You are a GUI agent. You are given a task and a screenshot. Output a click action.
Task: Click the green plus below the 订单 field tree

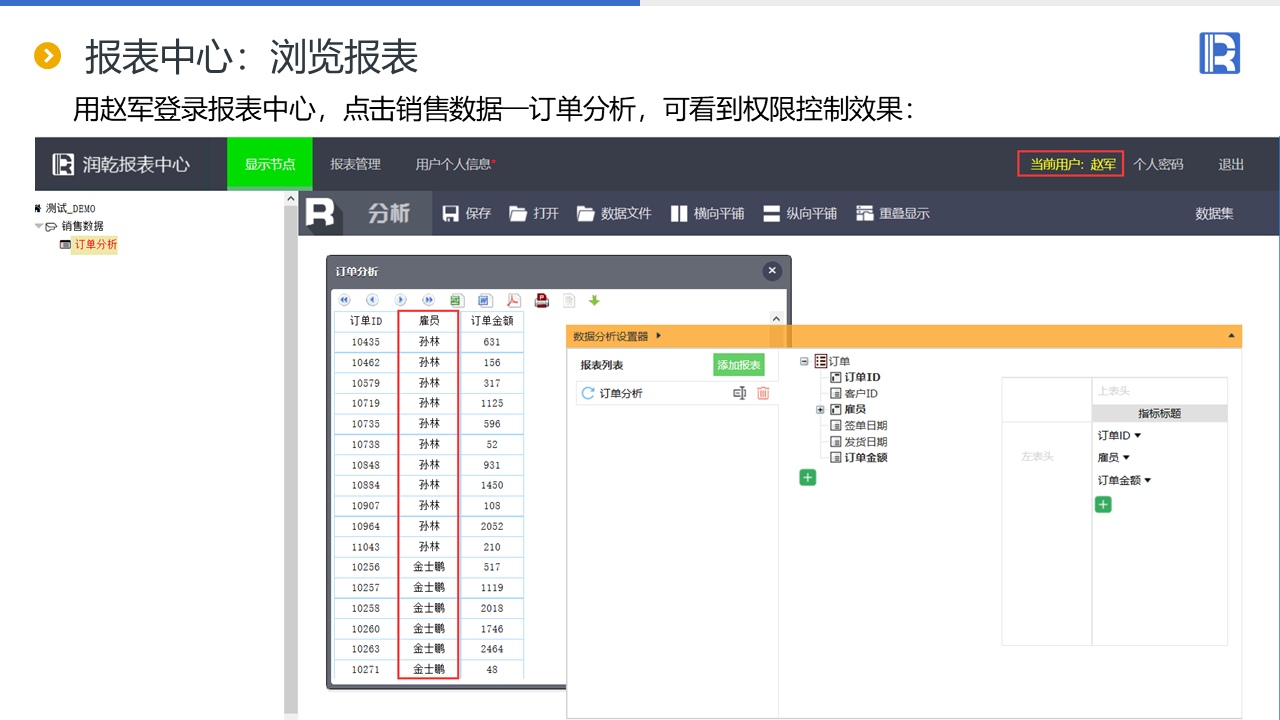(808, 478)
